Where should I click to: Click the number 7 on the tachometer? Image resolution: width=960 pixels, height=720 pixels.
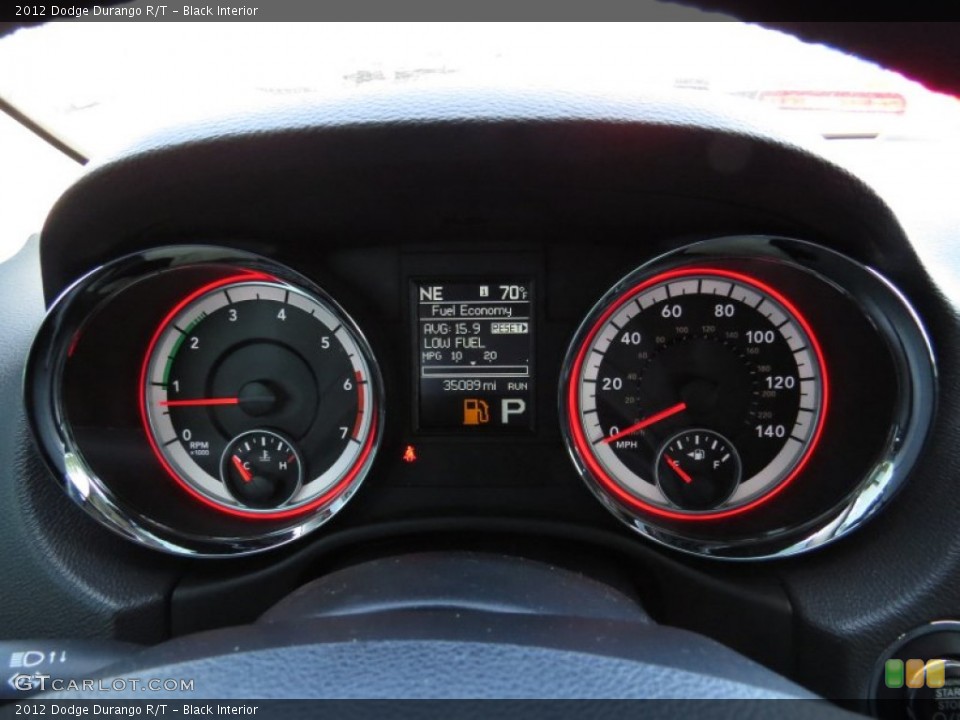coord(343,433)
